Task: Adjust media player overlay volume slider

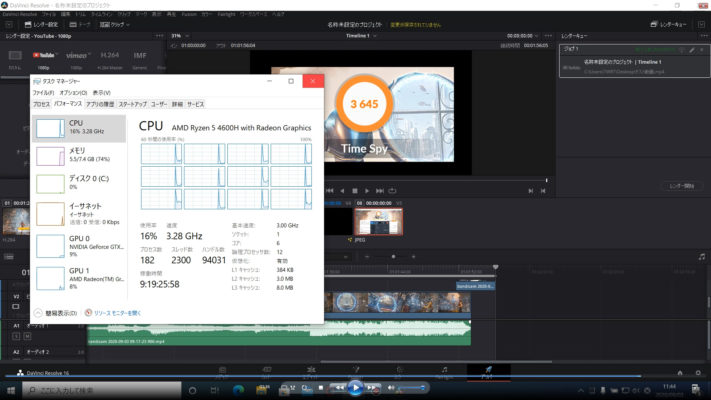Action: click(411, 388)
